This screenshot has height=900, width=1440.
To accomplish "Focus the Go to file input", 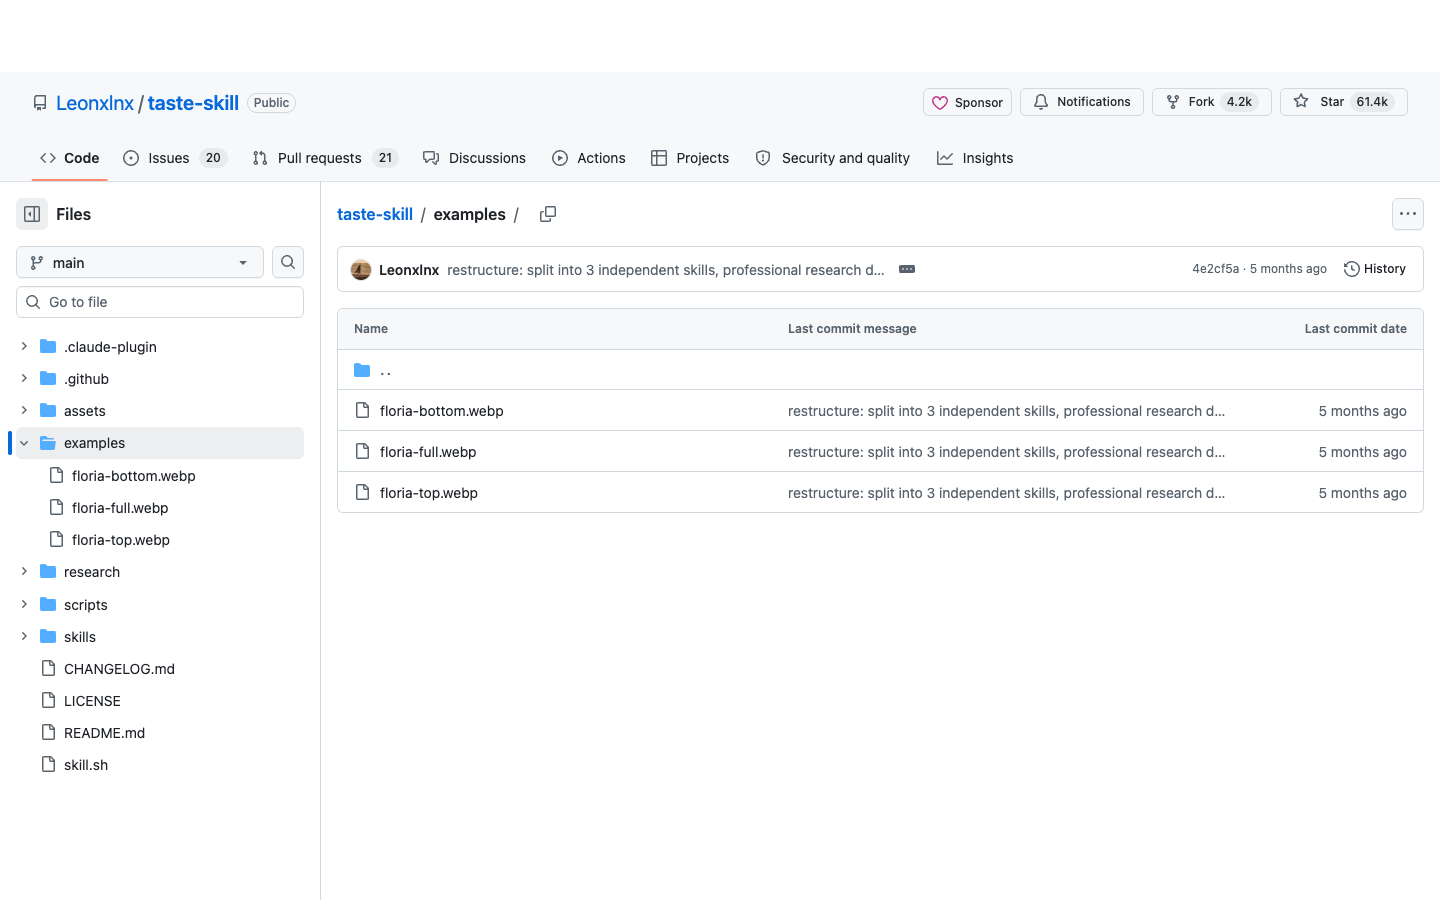I will click(160, 302).
